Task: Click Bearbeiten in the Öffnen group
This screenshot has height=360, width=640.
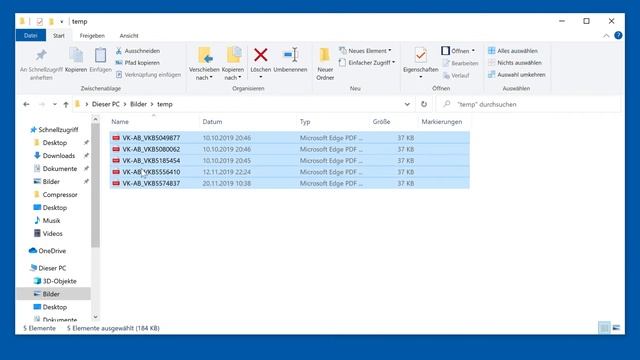Action: (460, 63)
